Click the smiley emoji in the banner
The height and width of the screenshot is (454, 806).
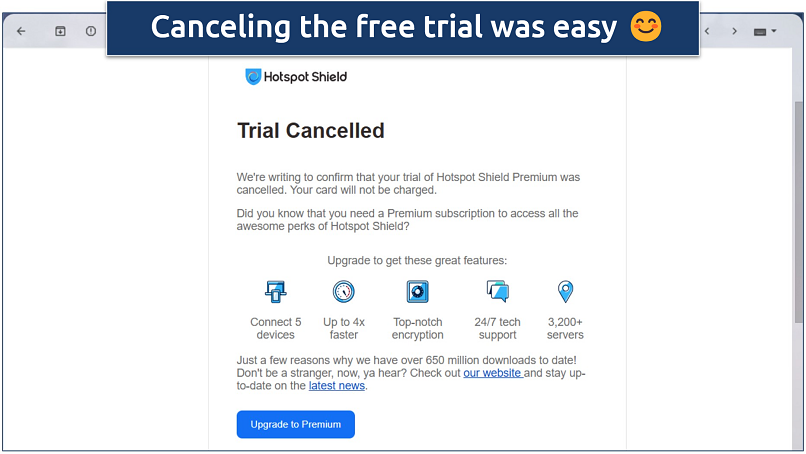646,27
